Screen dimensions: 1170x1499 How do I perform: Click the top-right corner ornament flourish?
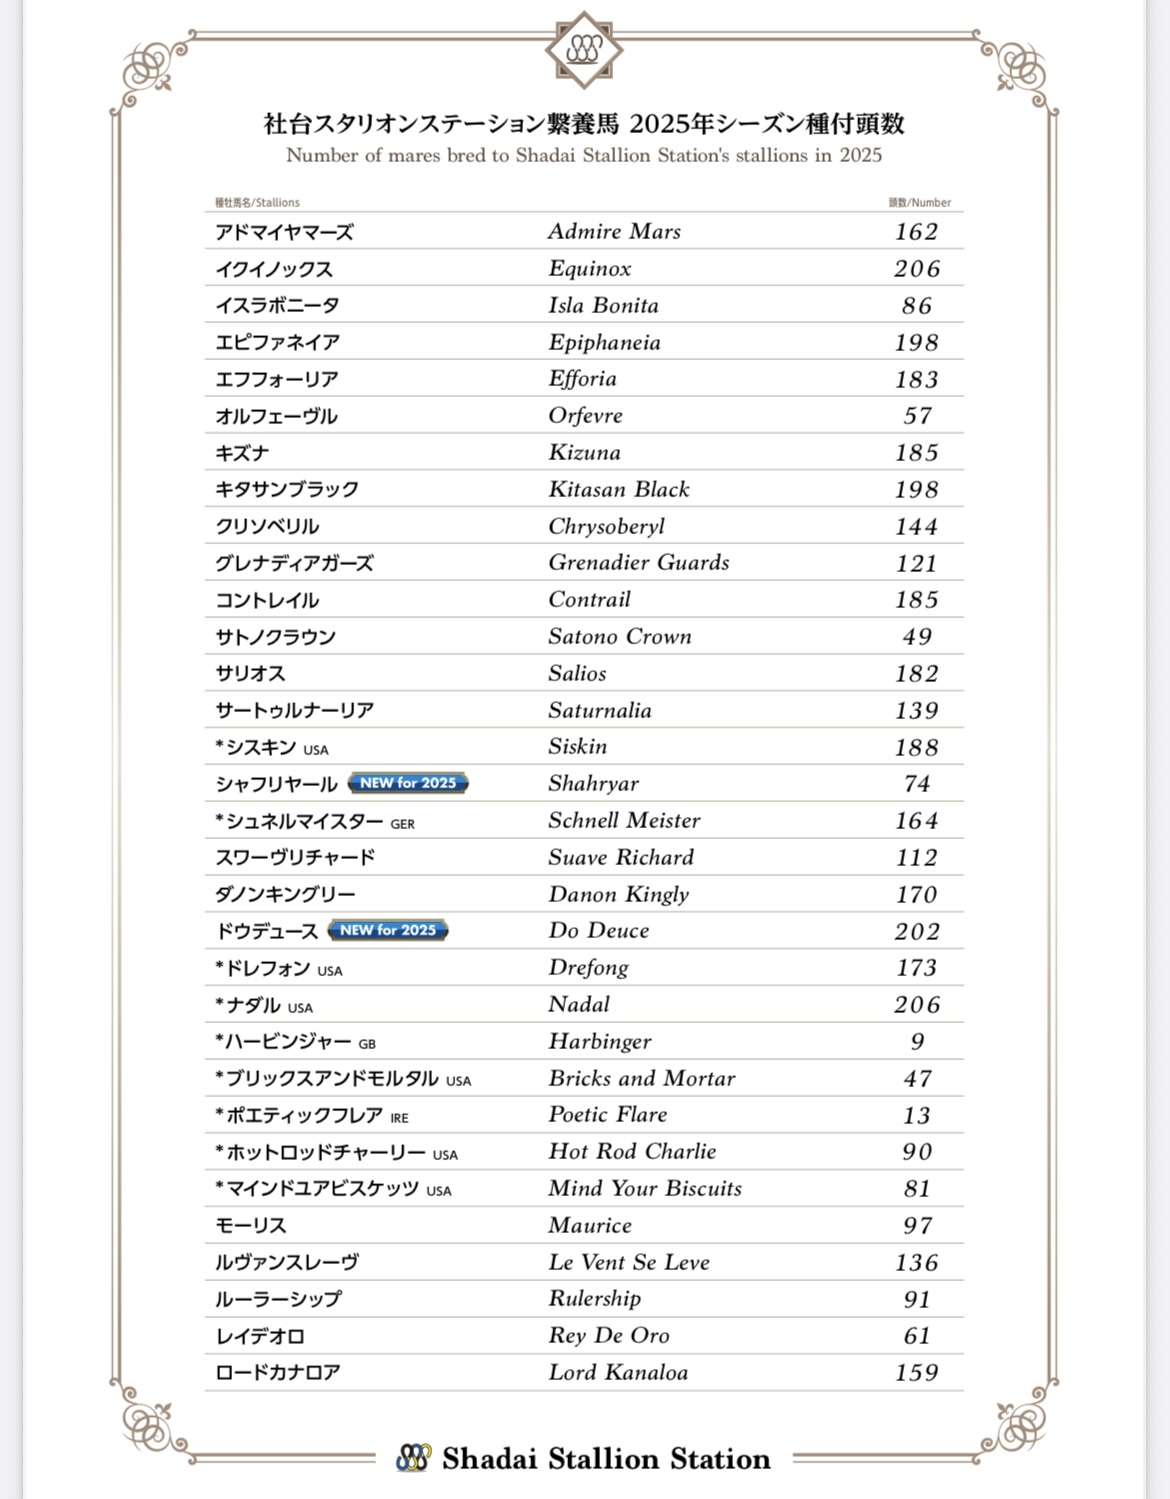tap(1019, 70)
